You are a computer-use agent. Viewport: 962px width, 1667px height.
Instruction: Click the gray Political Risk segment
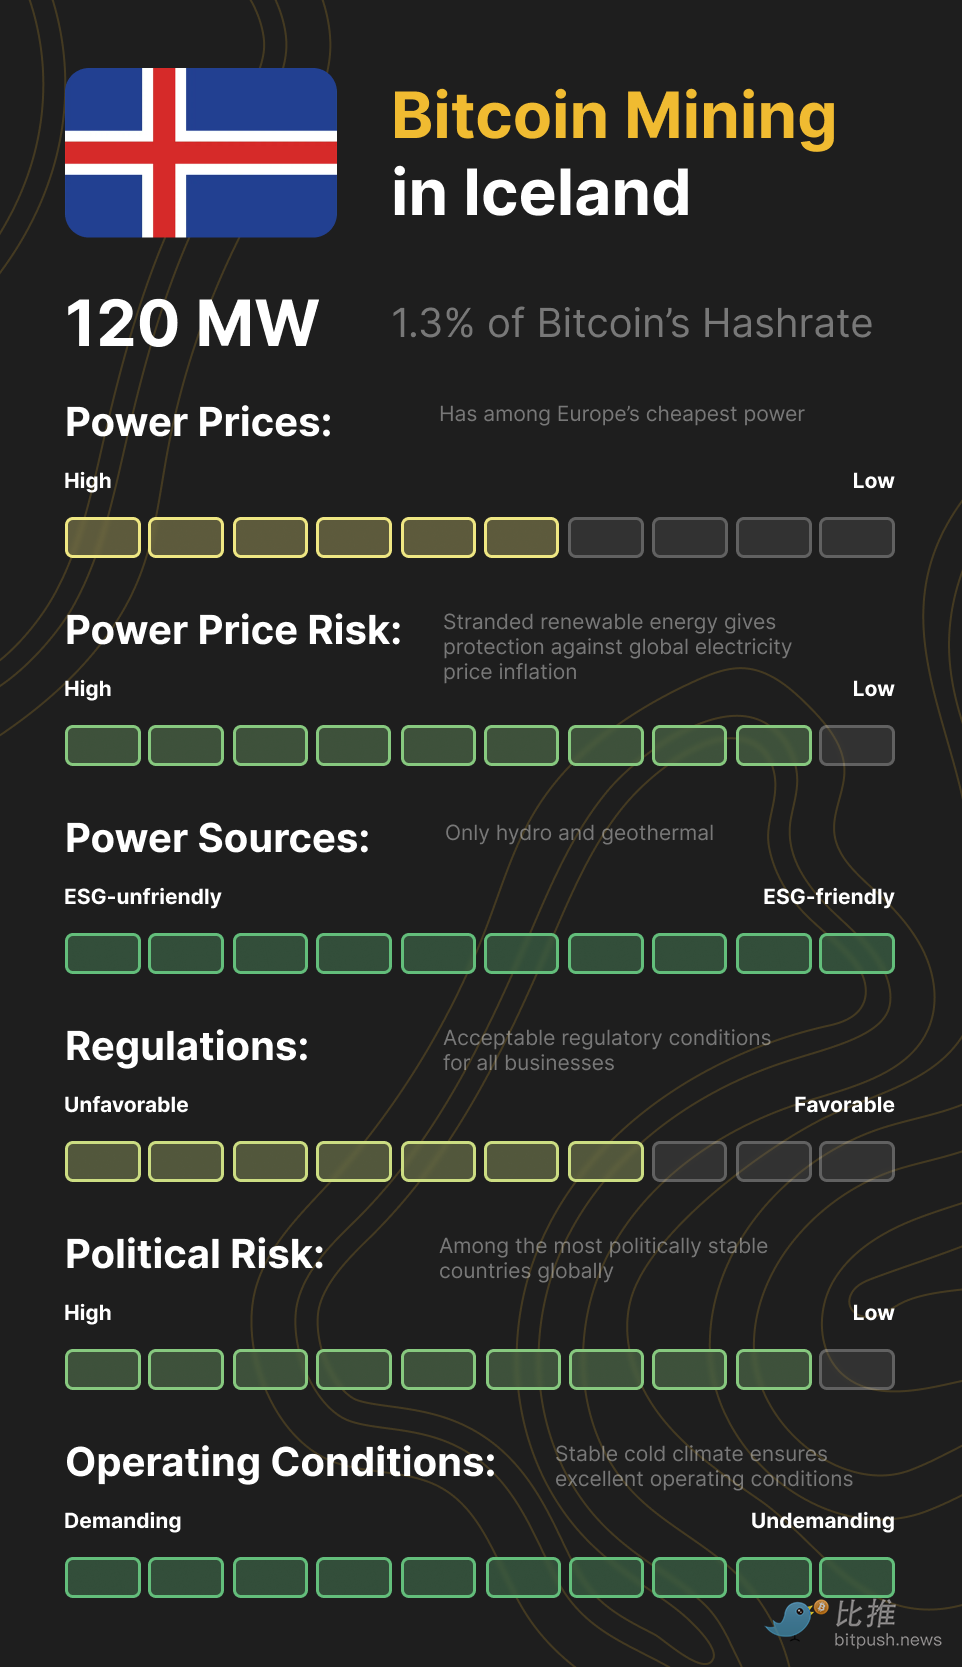857,1370
